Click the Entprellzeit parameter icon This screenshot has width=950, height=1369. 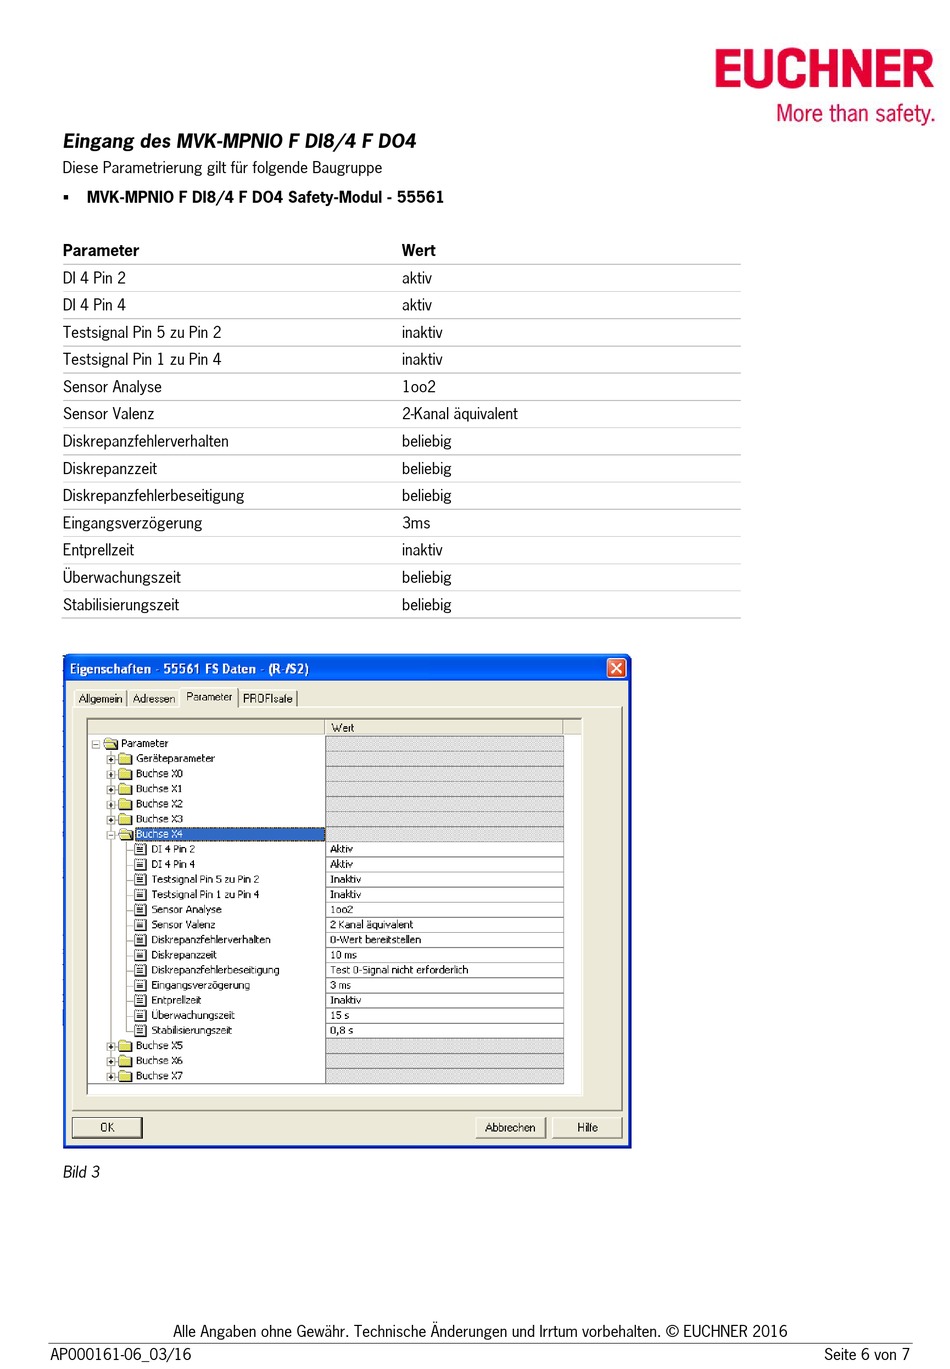pyautogui.click(x=141, y=1000)
